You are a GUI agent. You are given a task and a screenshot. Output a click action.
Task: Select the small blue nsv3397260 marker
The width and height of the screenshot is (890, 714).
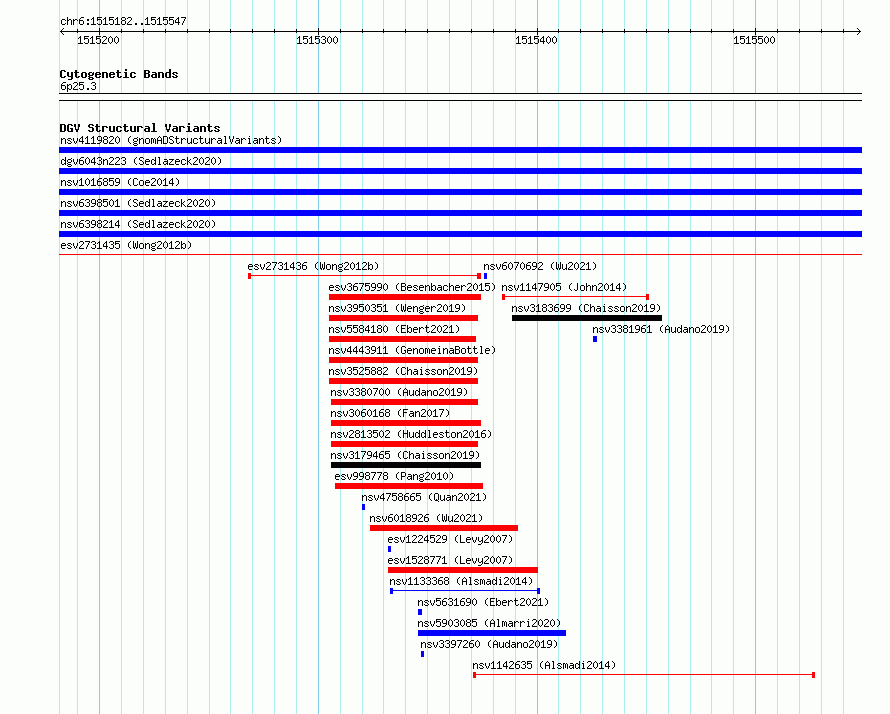point(422,654)
